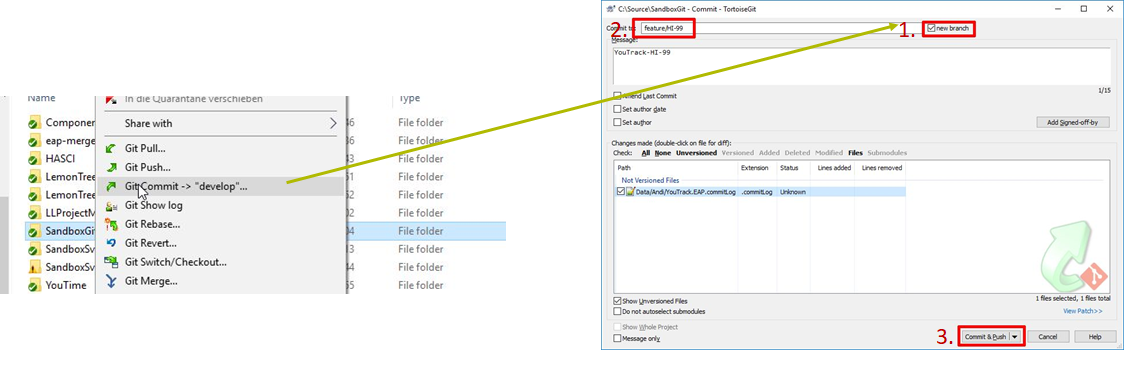Sort by the Extension column header
The image size is (1124, 365).
pos(758,168)
